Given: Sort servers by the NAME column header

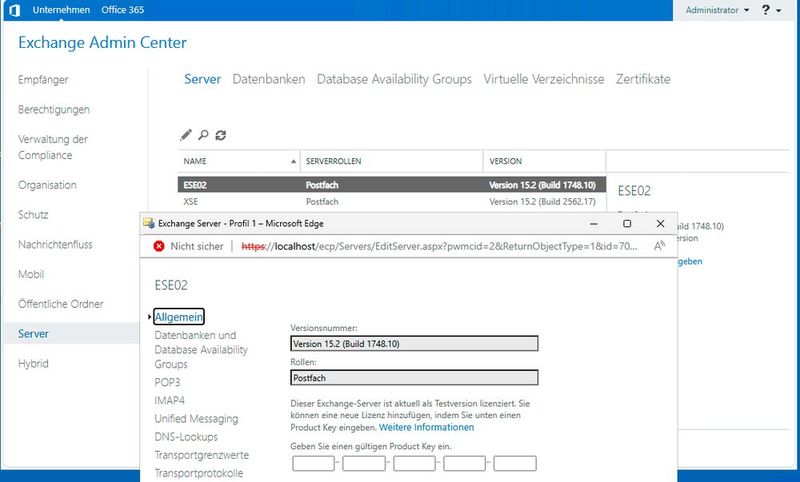Looking at the screenshot, I should [x=239, y=161].
